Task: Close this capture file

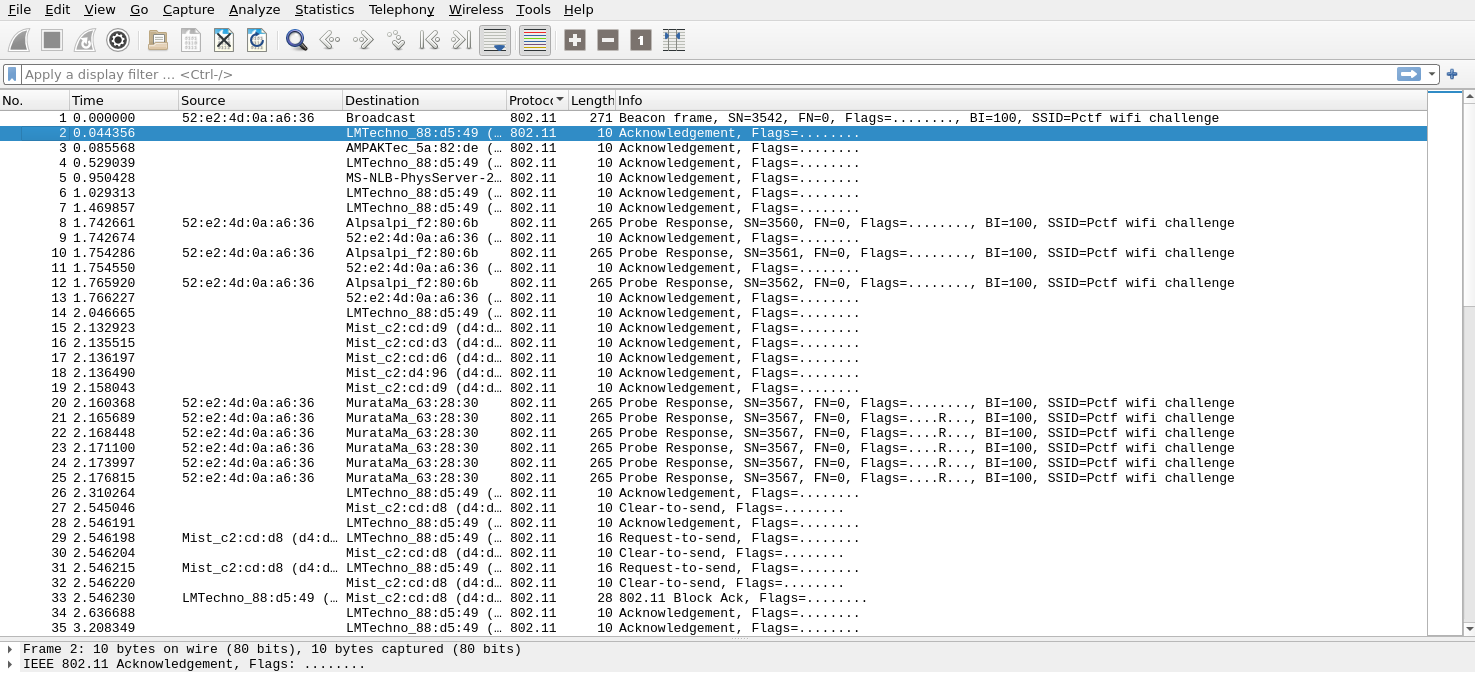Action: [224, 40]
